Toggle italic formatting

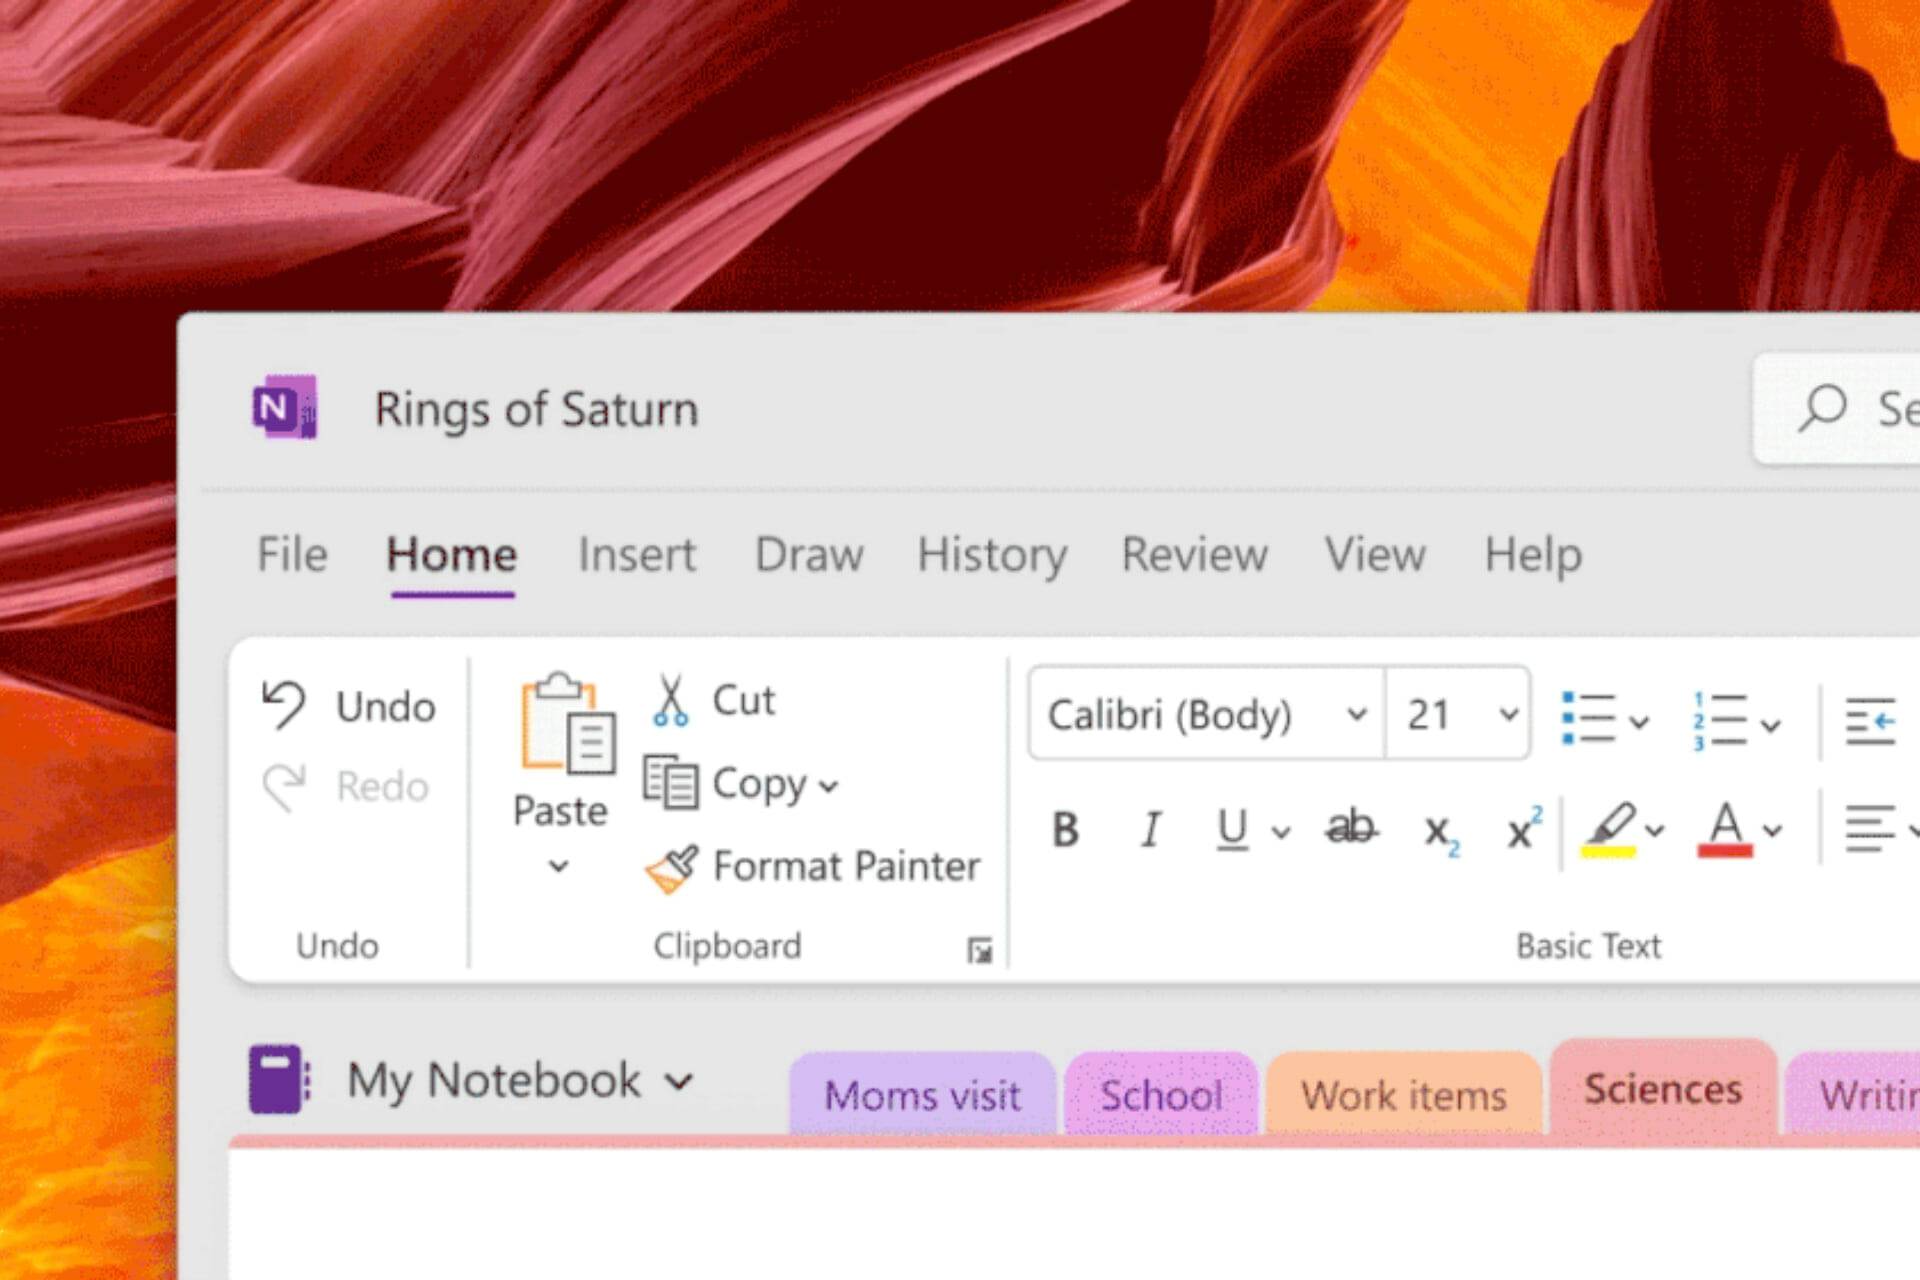click(x=1150, y=830)
